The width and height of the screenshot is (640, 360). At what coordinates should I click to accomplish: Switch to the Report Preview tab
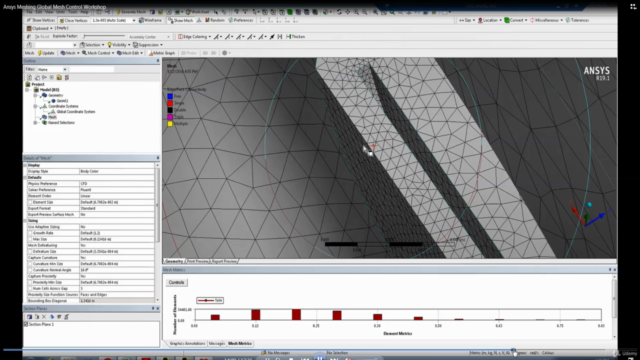224,261
